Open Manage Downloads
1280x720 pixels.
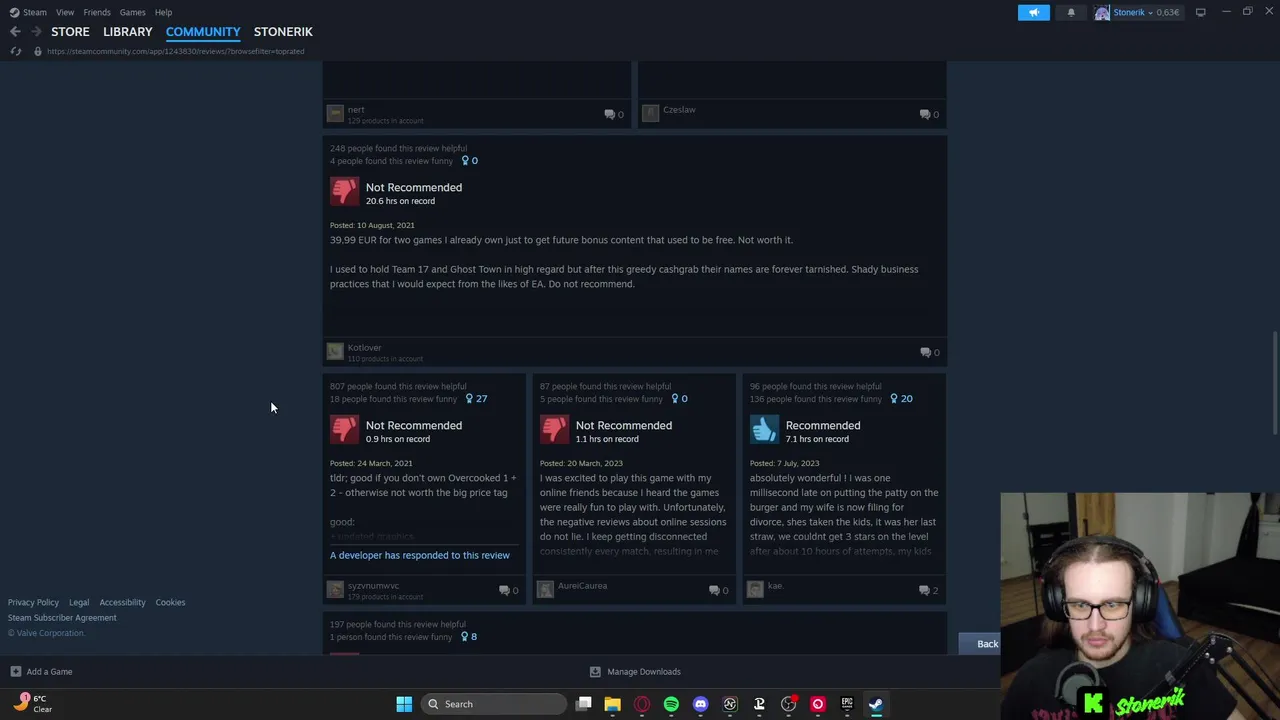(x=635, y=671)
